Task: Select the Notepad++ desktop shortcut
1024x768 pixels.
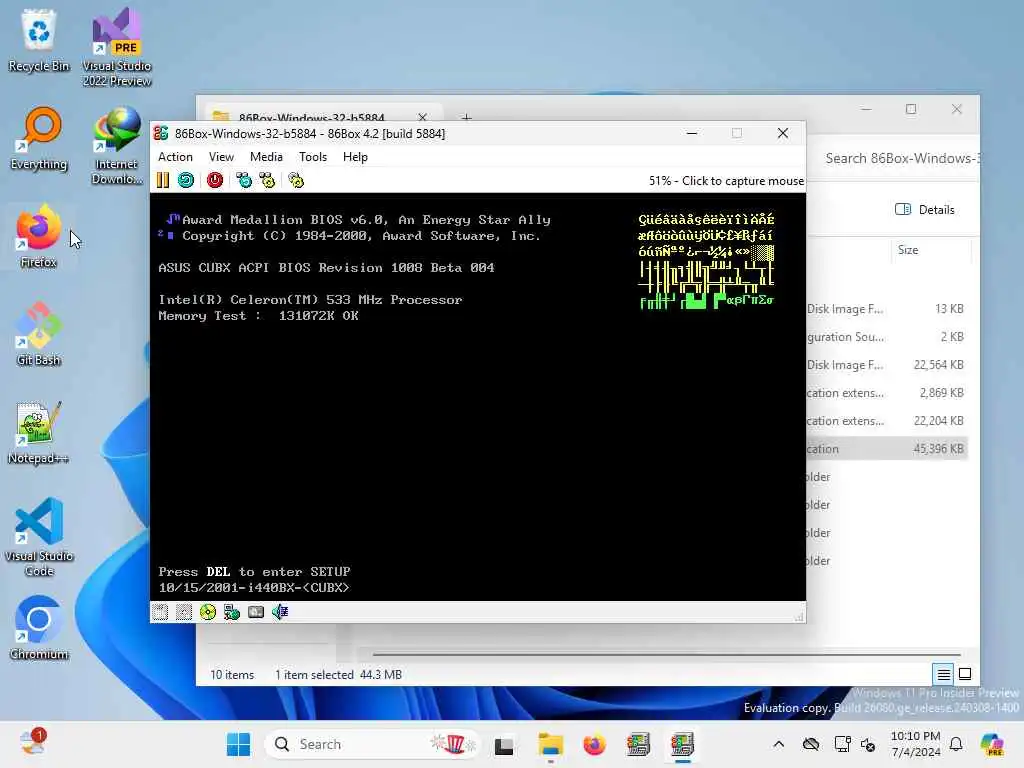Action: [39, 432]
